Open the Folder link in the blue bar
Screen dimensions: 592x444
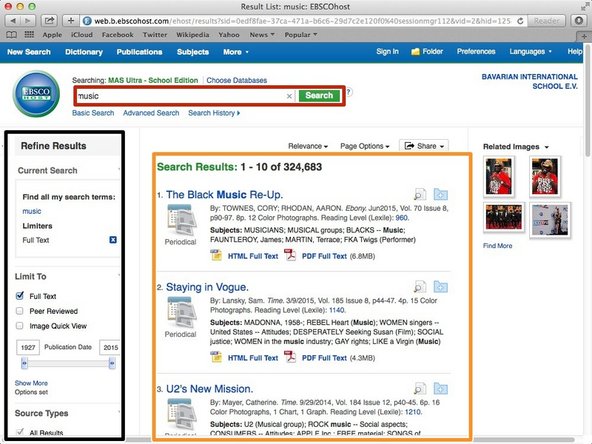(427, 51)
